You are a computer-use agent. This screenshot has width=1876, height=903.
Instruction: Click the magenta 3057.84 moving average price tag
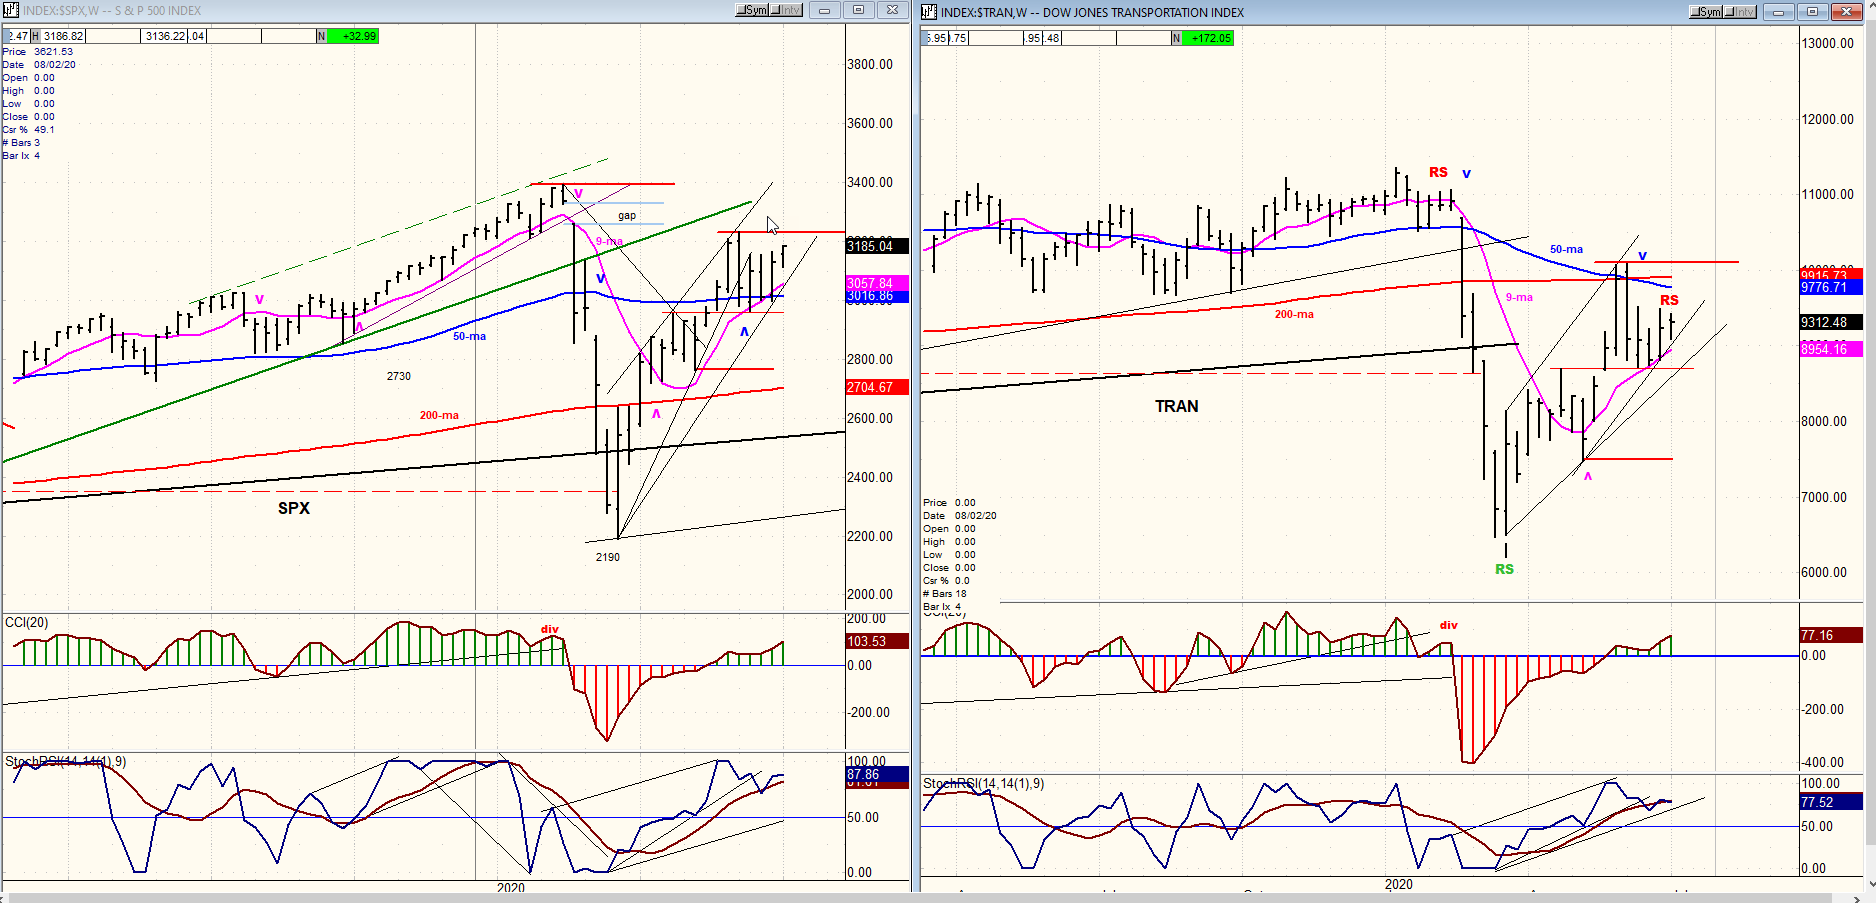pos(877,283)
